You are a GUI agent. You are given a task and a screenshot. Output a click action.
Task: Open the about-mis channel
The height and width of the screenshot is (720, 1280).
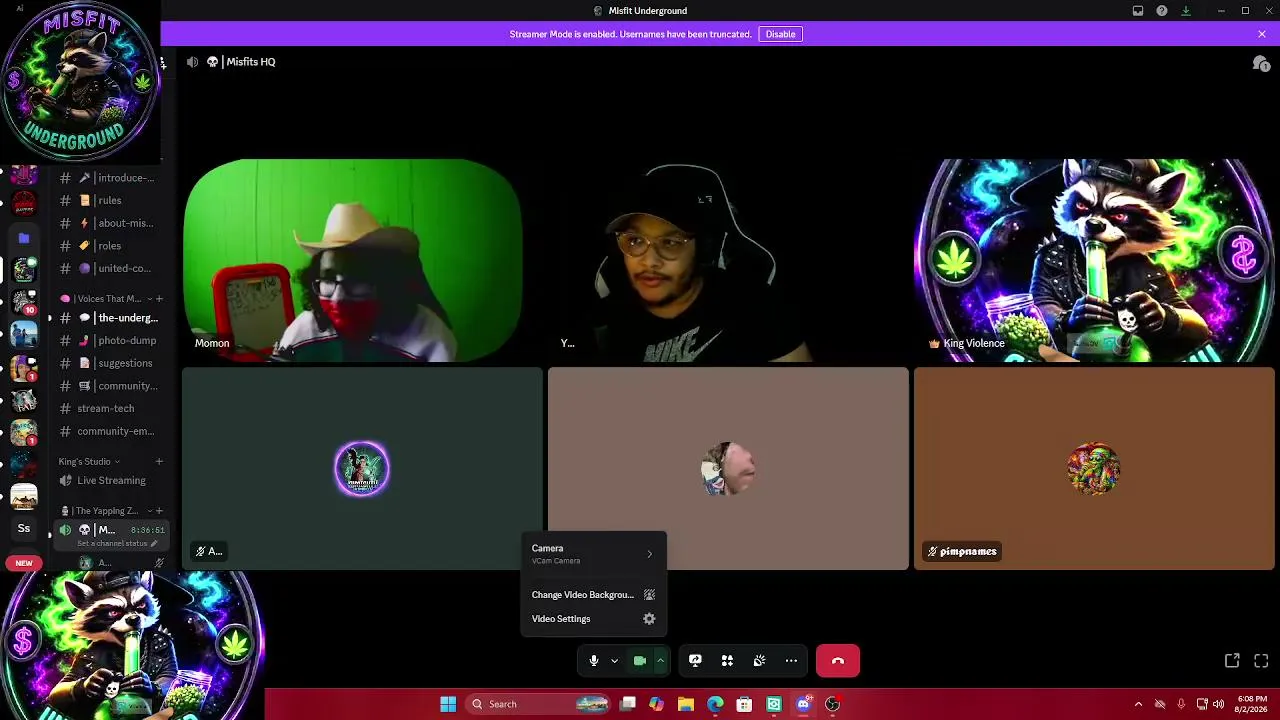(x=110, y=223)
